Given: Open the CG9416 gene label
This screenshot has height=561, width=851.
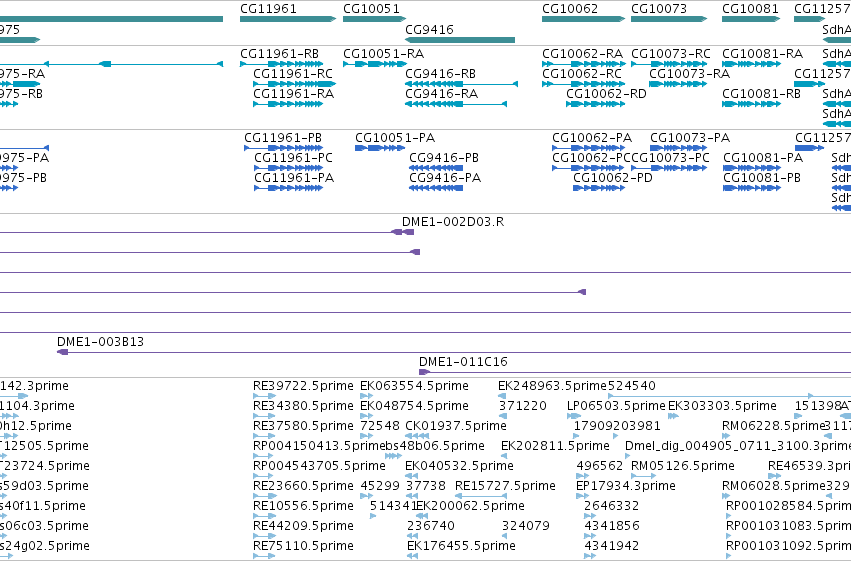Looking at the screenshot, I should (x=429, y=29).
